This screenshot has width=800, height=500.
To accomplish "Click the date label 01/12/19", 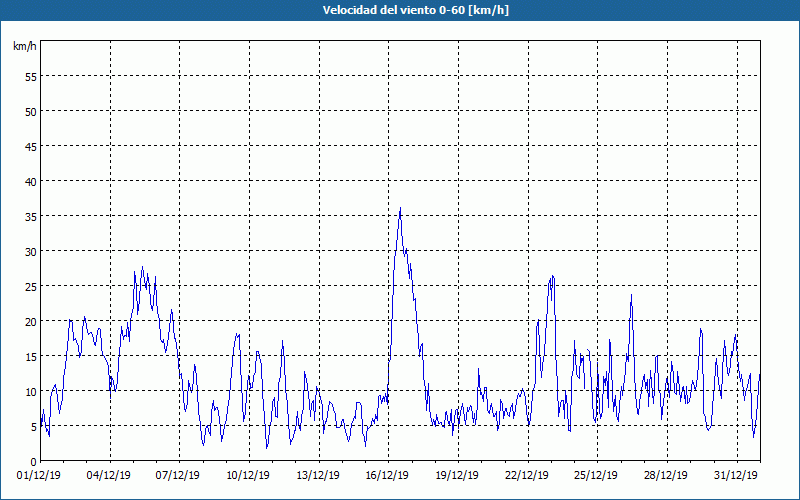I will click(x=39, y=475).
